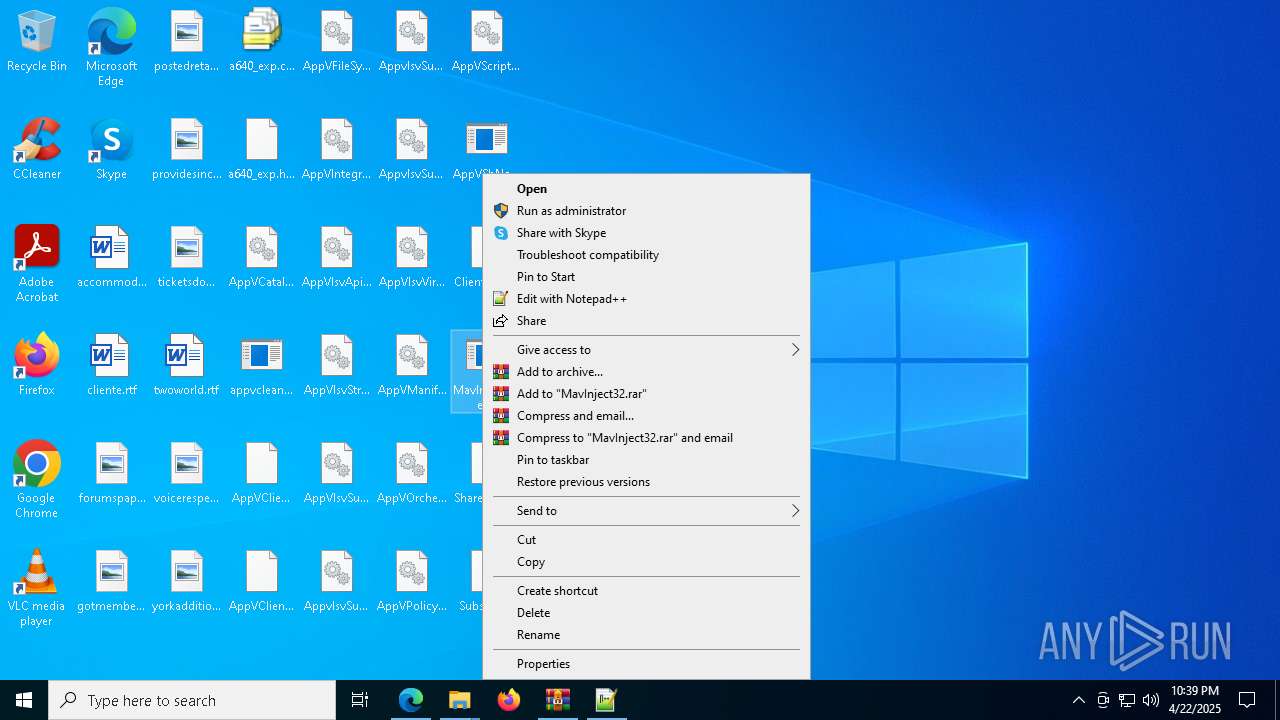This screenshot has width=1280, height=720.
Task: Open Notepad++ from the taskbar
Action: (606, 700)
